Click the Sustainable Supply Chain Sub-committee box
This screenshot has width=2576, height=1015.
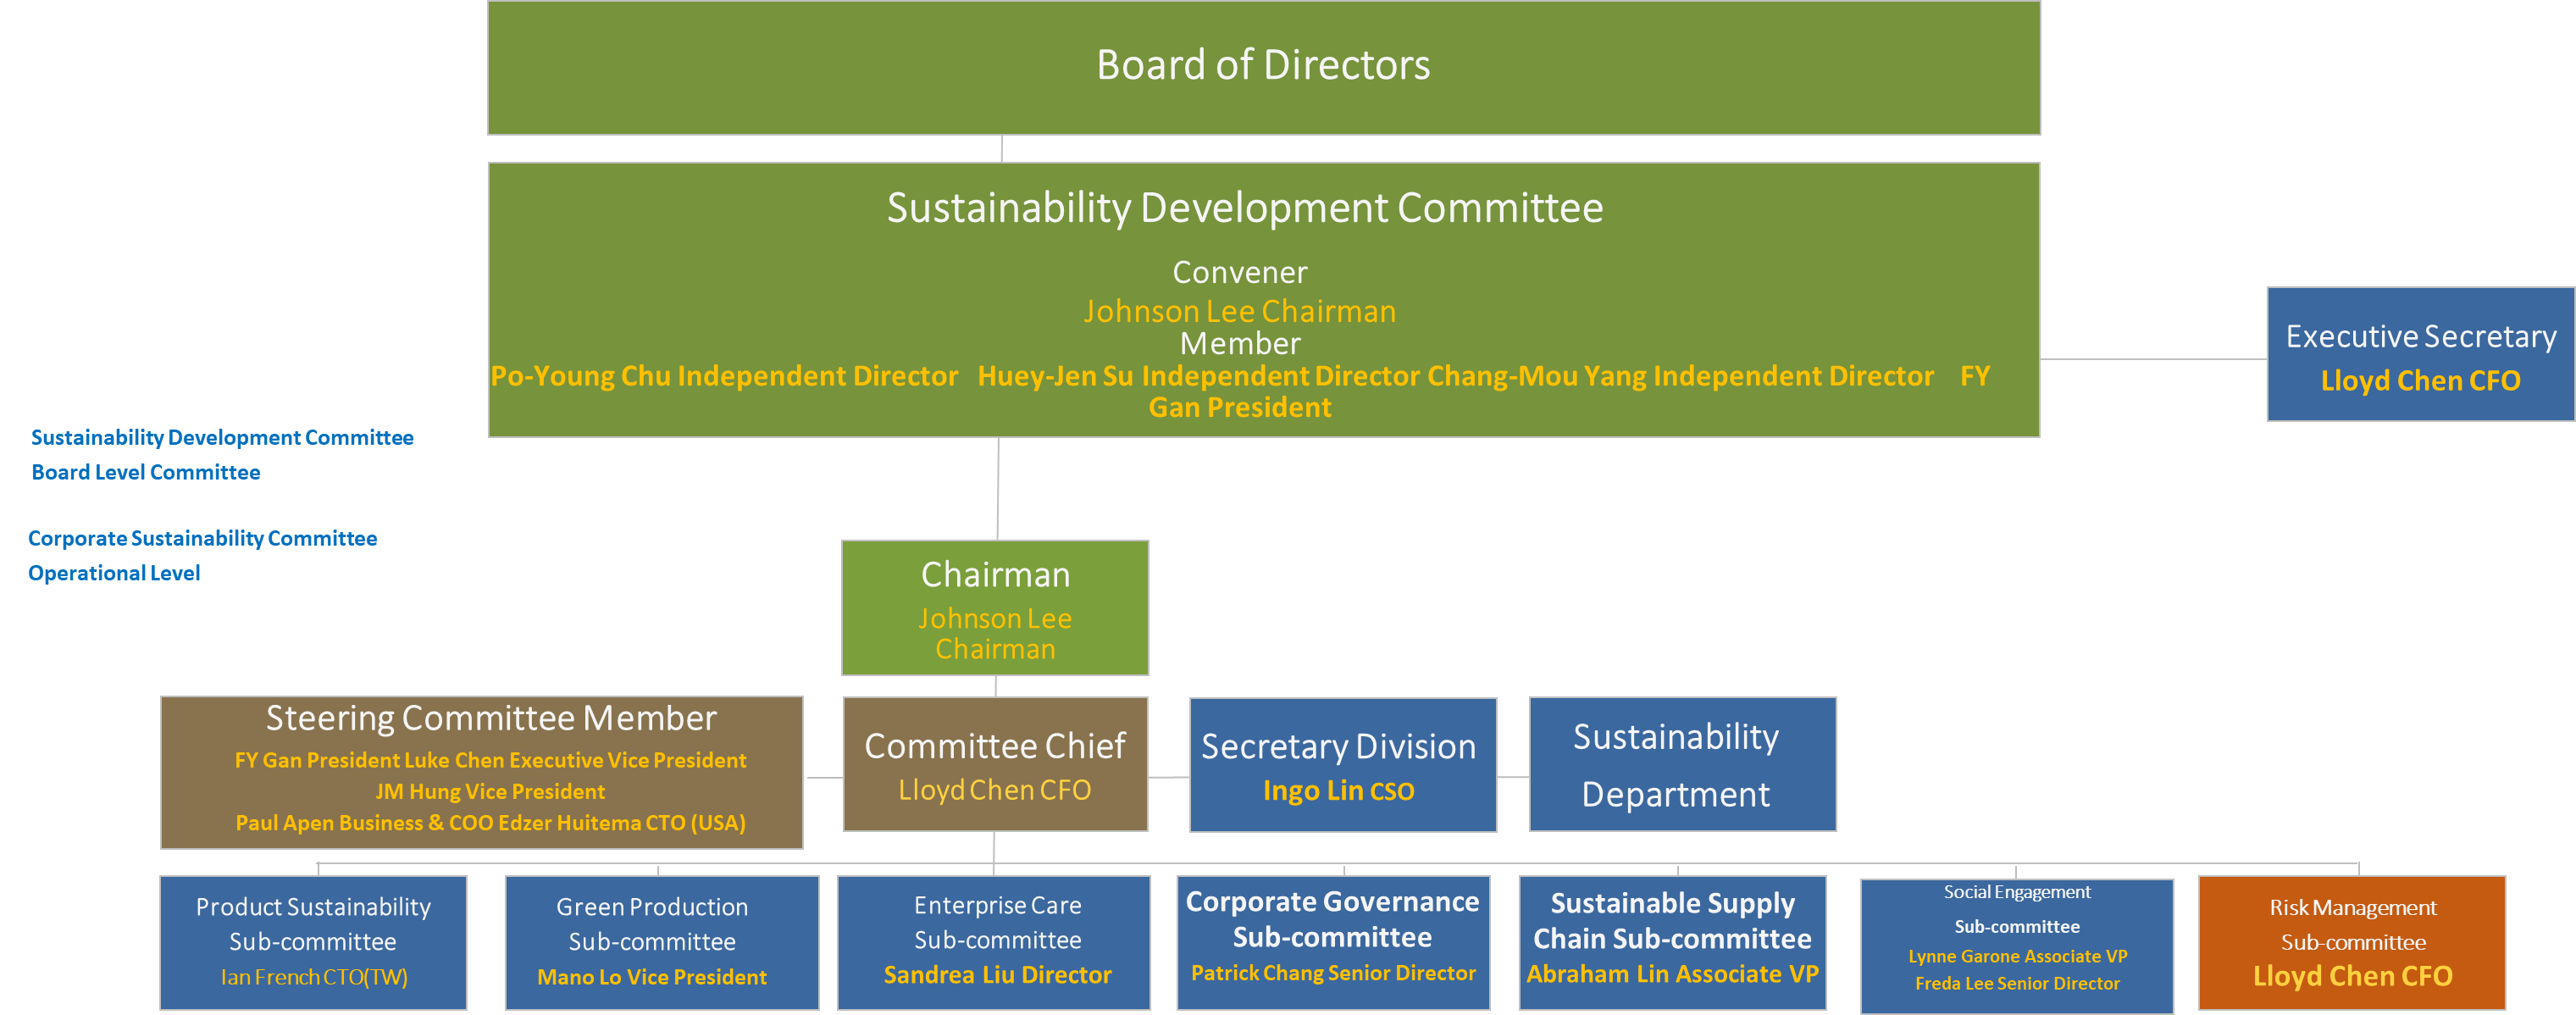1672,942
